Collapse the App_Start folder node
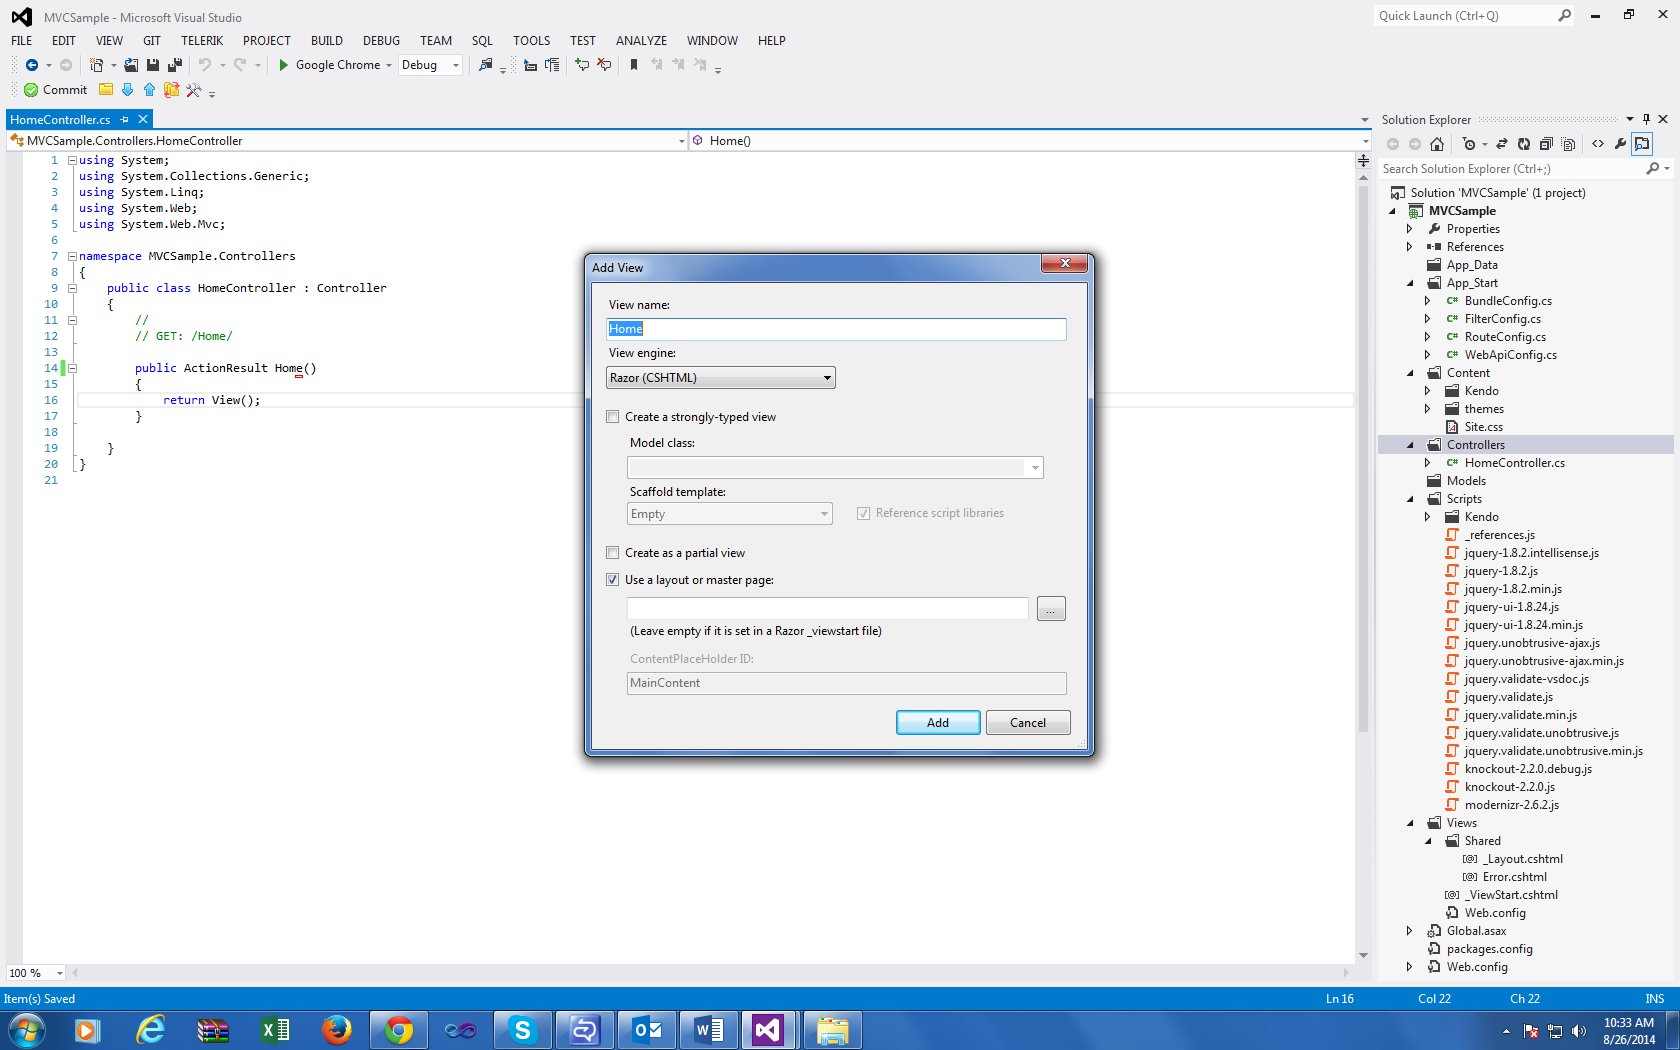Viewport: 1680px width, 1050px height. (x=1411, y=283)
